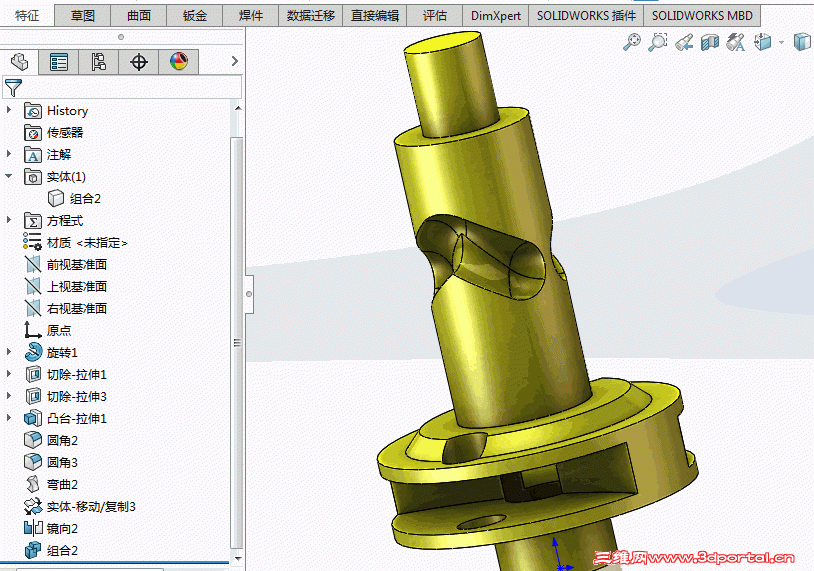The height and width of the screenshot is (571, 814).
Task: Switch to the 直接编辑 tab
Action: coord(375,16)
